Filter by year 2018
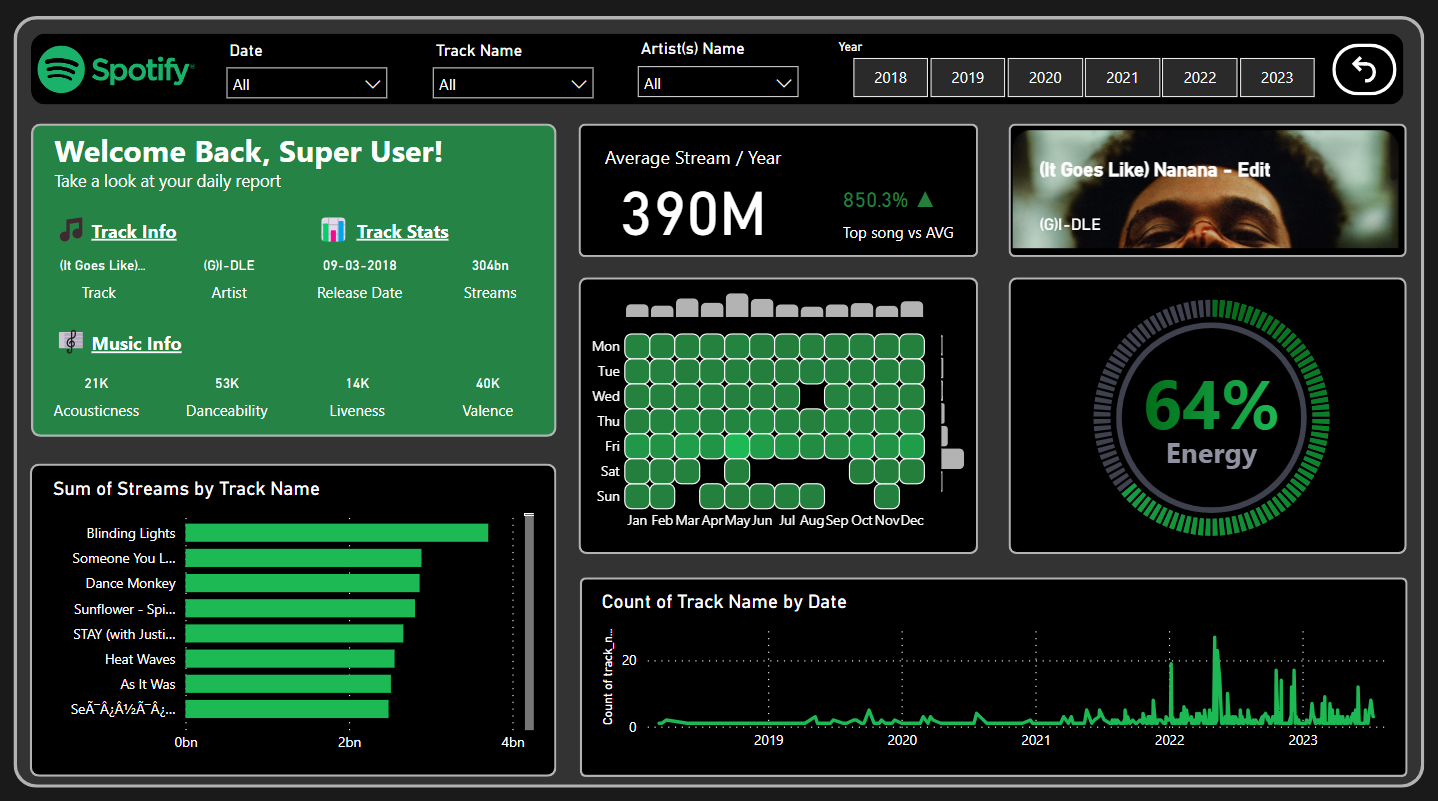 (x=890, y=77)
